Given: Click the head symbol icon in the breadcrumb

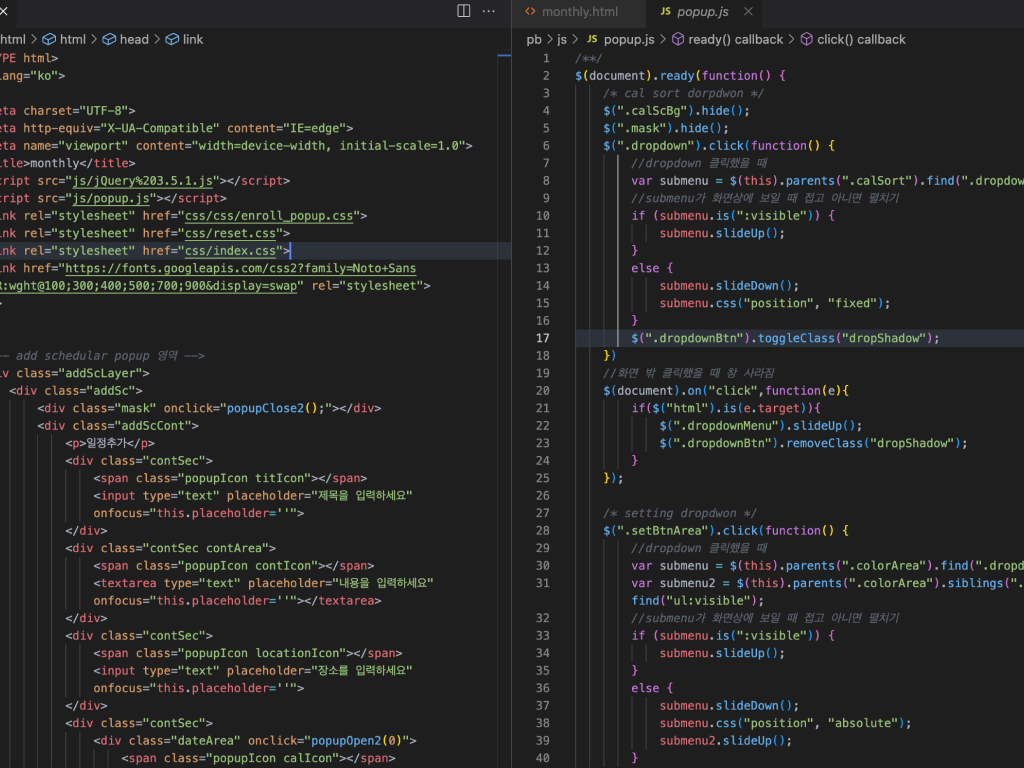Looking at the screenshot, I should 108,39.
